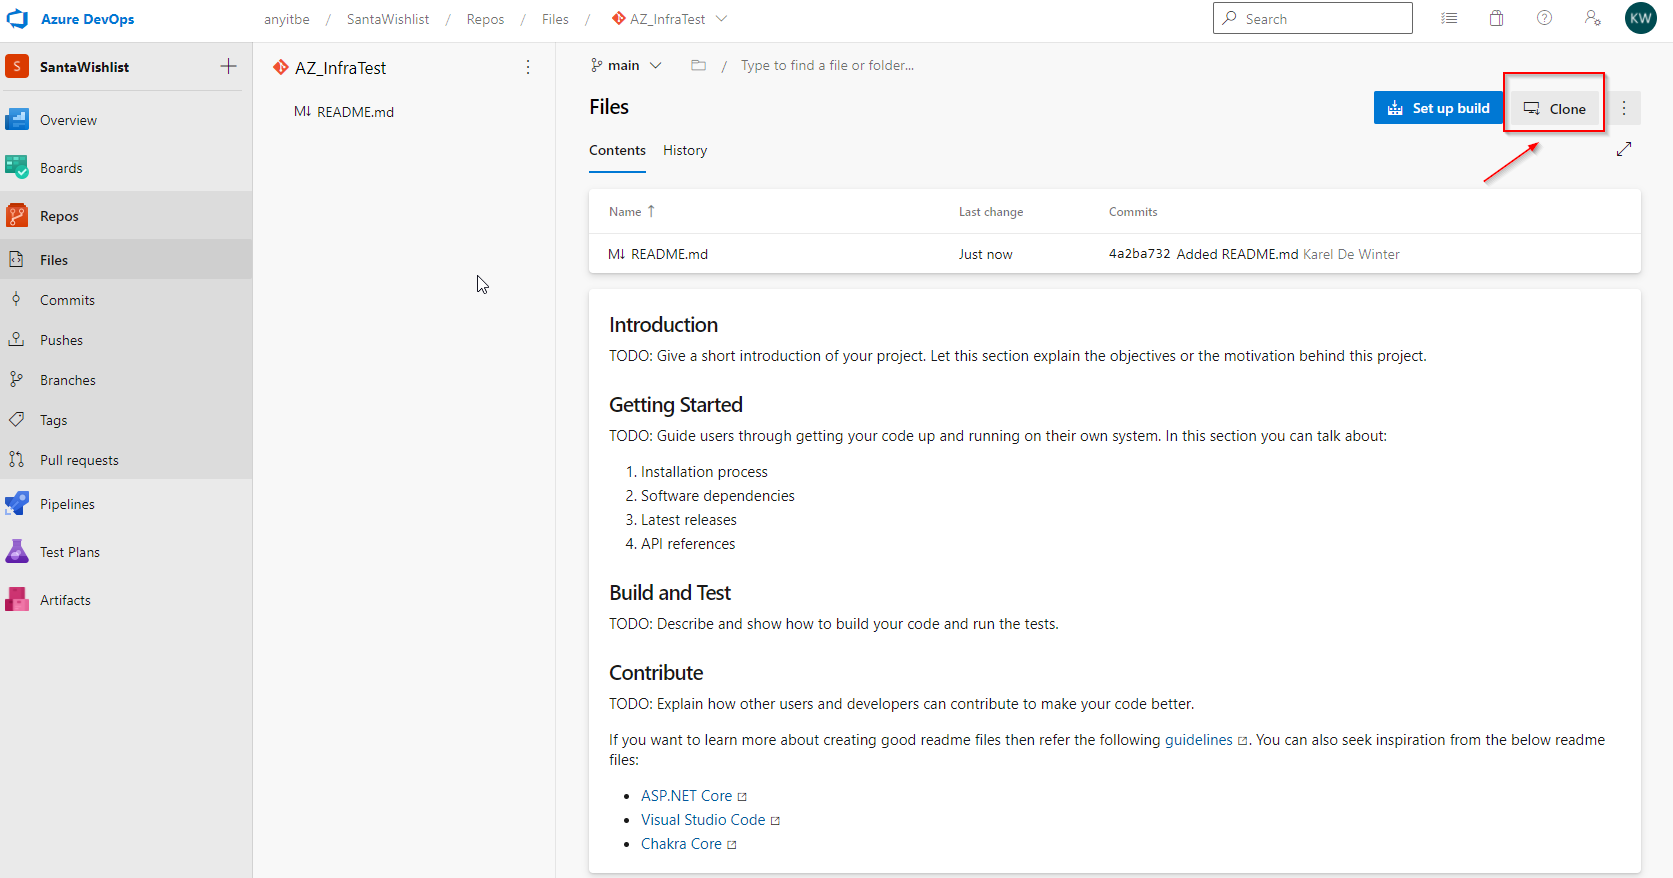Select Files under Repos
The width and height of the screenshot is (1673, 878).
point(126,260)
